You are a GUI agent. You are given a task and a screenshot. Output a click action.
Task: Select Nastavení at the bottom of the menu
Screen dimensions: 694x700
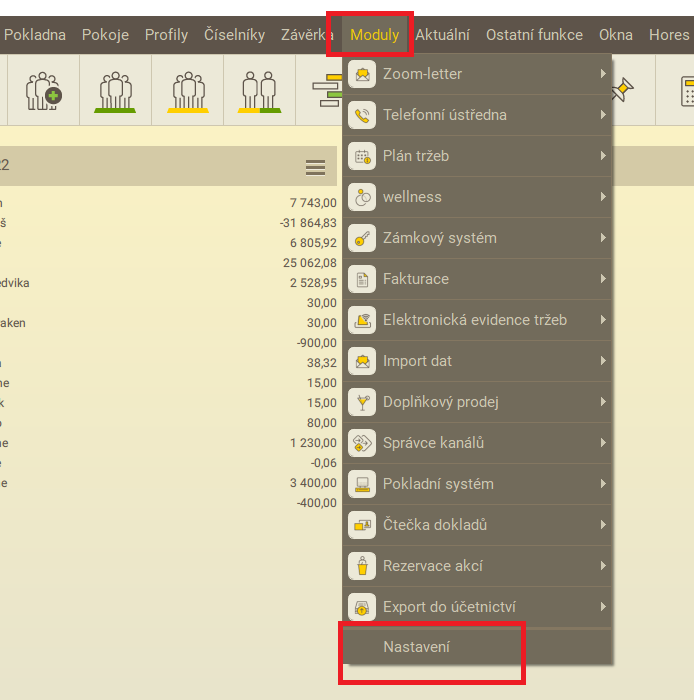pos(416,647)
